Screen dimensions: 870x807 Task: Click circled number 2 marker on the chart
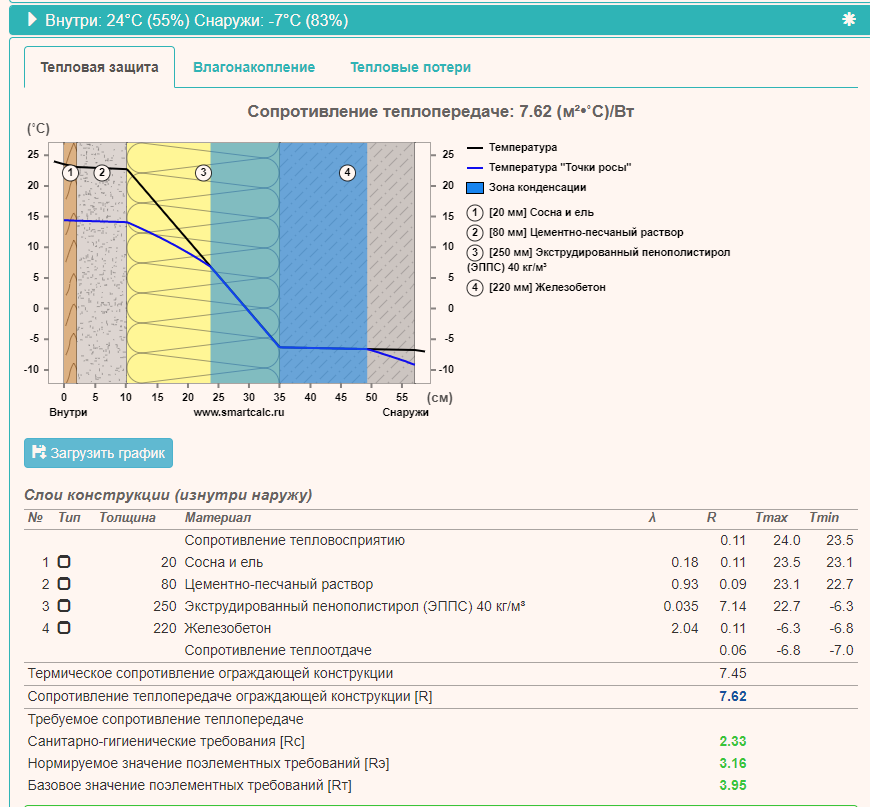[x=102, y=173]
